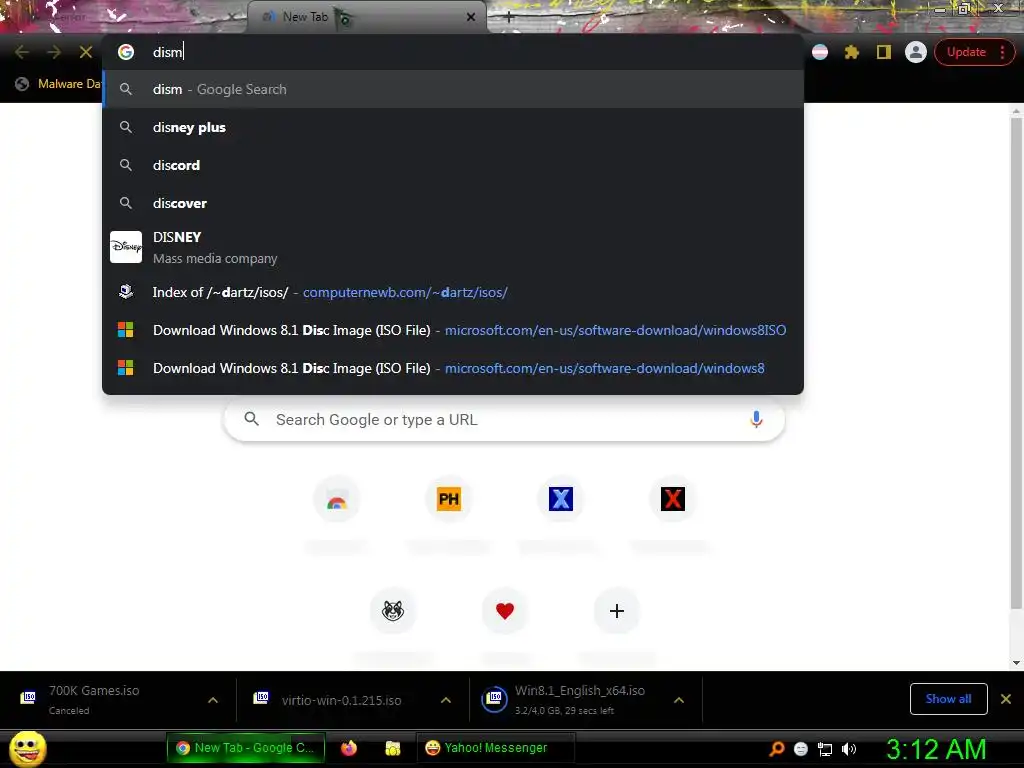Viewport: 1024px width, 768px height.
Task: Open Chrome's three-dot menu
Action: pos(1002,52)
